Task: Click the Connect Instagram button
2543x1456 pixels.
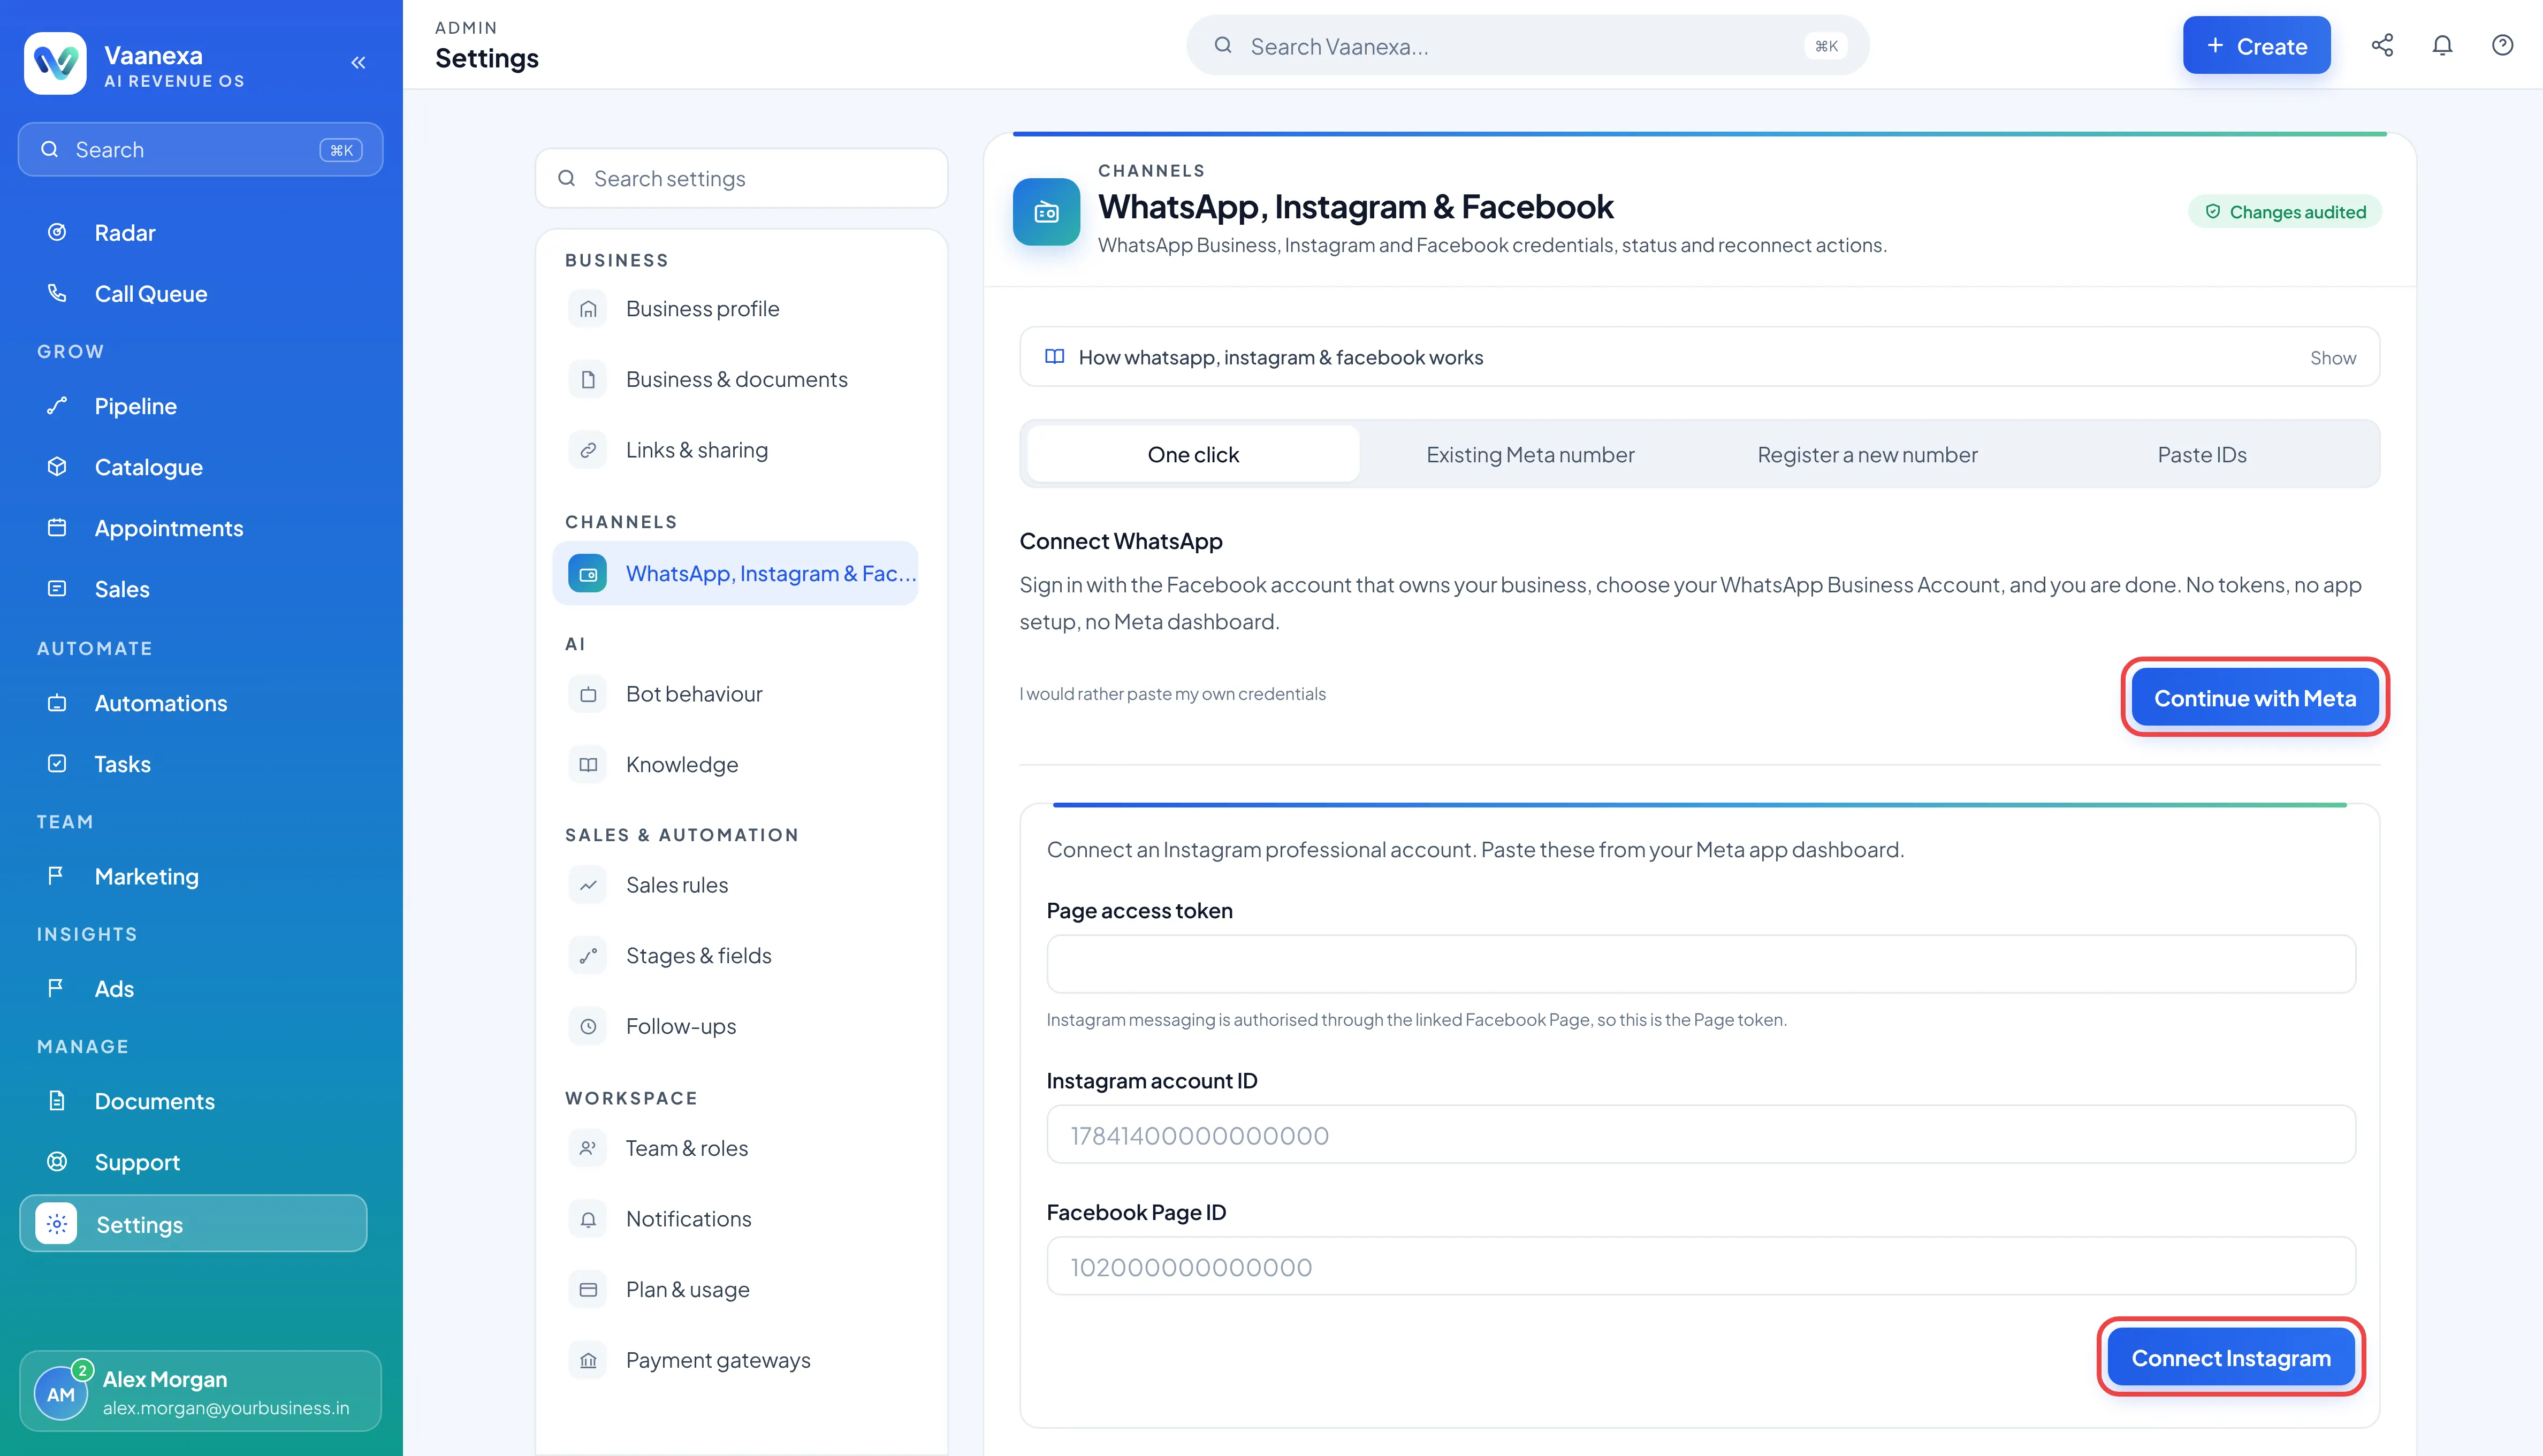Action: tap(2231, 1358)
